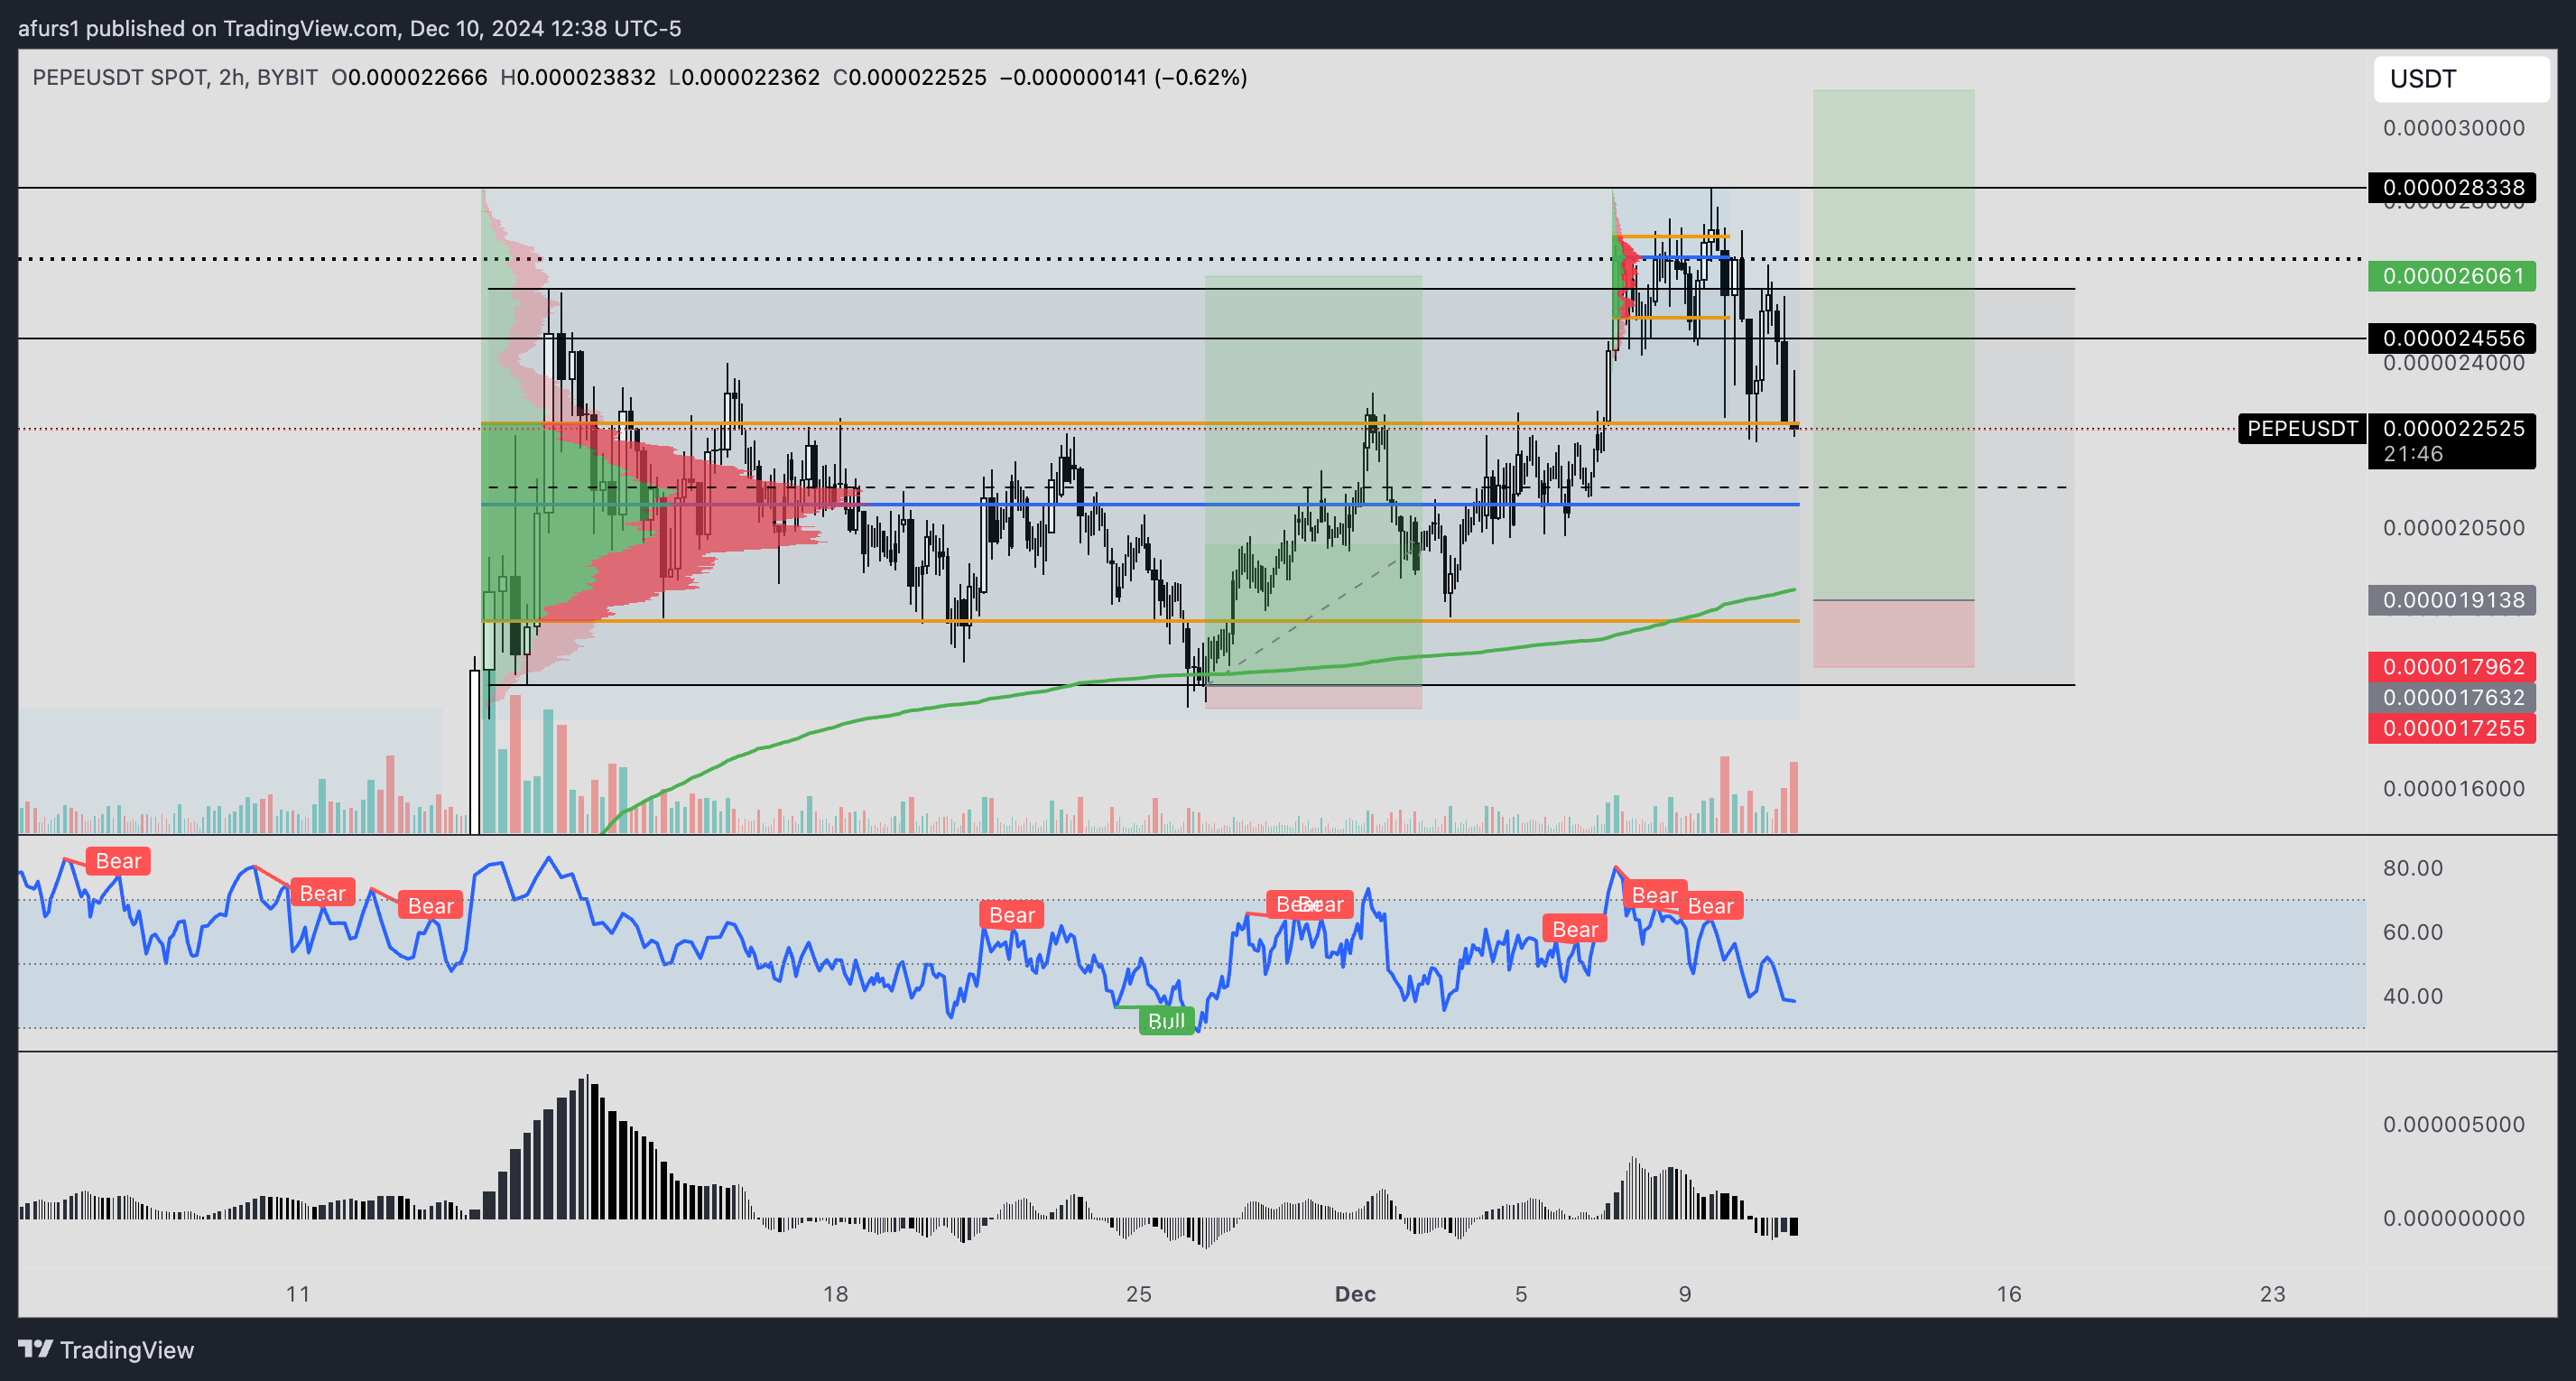Click the low value L0.000022362
This screenshot has height=1381, width=2576.
click(x=744, y=77)
